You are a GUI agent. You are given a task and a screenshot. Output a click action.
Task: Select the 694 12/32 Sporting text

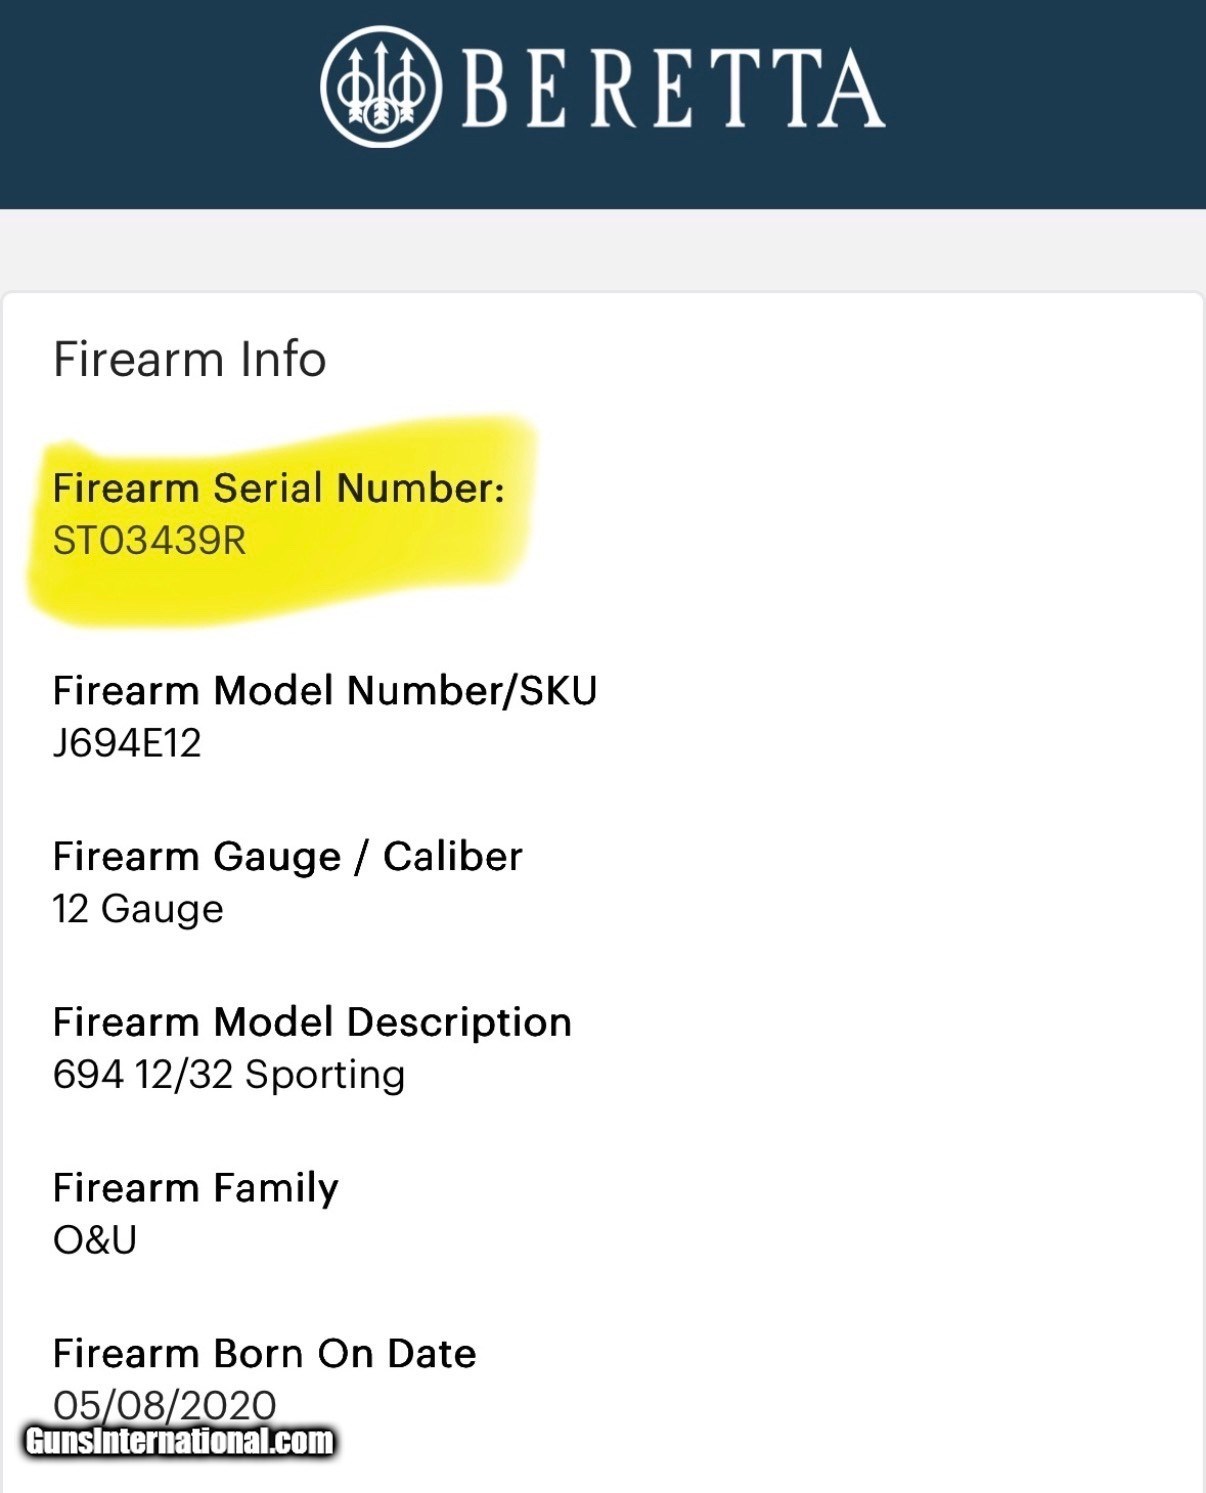click(x=228, y=1075)
